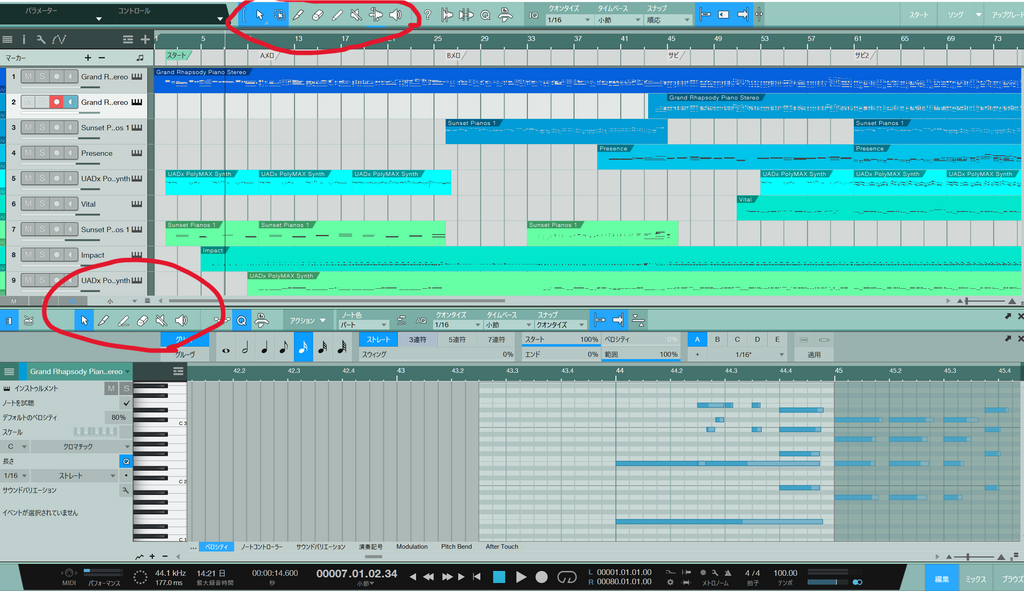This screenshot has height=591, width=1024.
Task: Adjust the スタート 100% quantize slider
Action: 561,340
